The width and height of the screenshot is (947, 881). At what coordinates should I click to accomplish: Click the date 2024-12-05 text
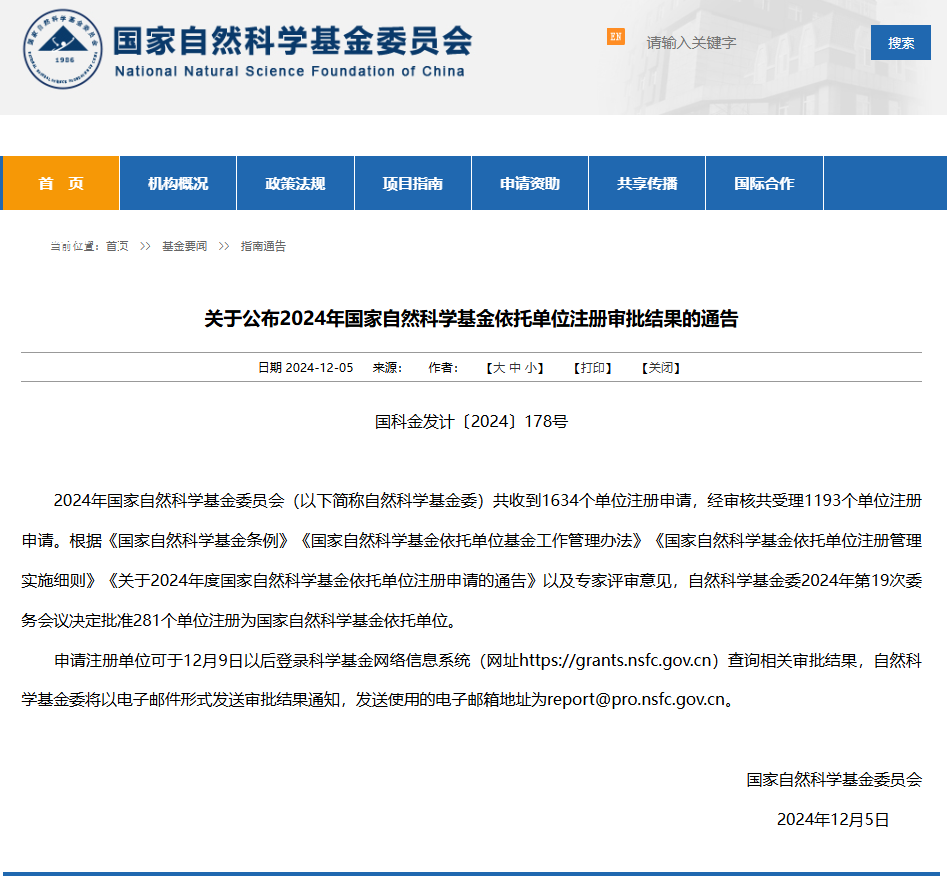(319, 368)
